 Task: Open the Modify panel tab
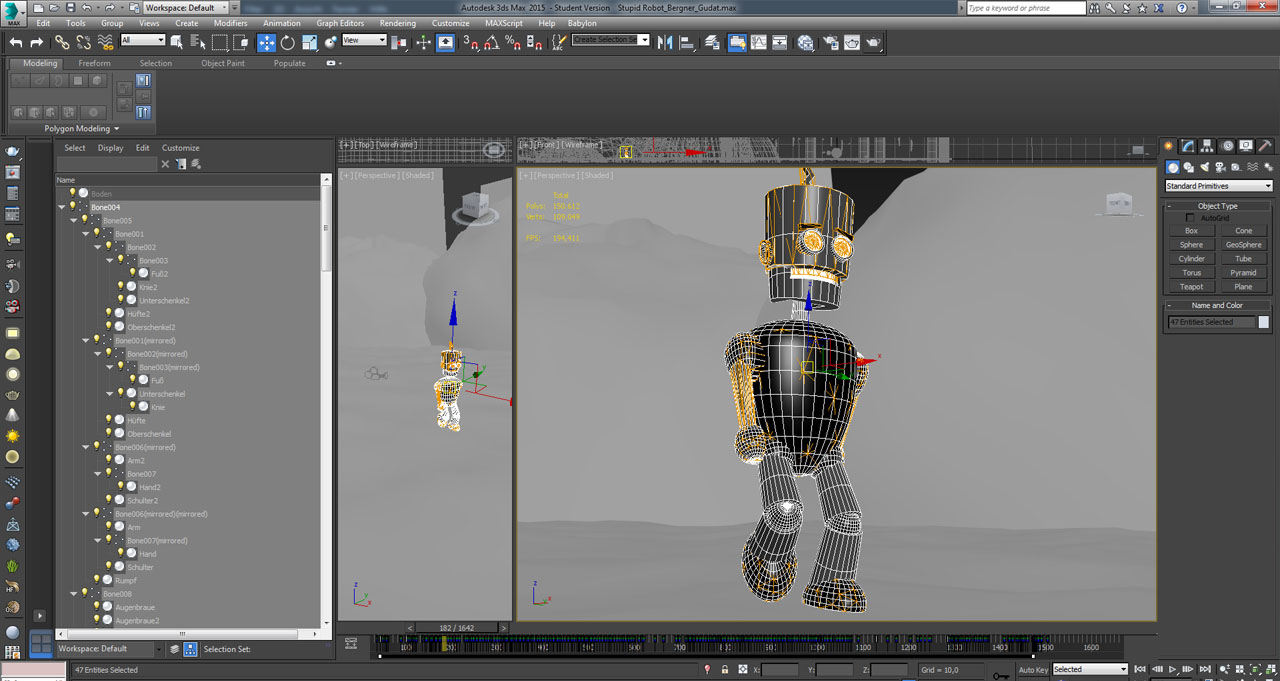1187,146
